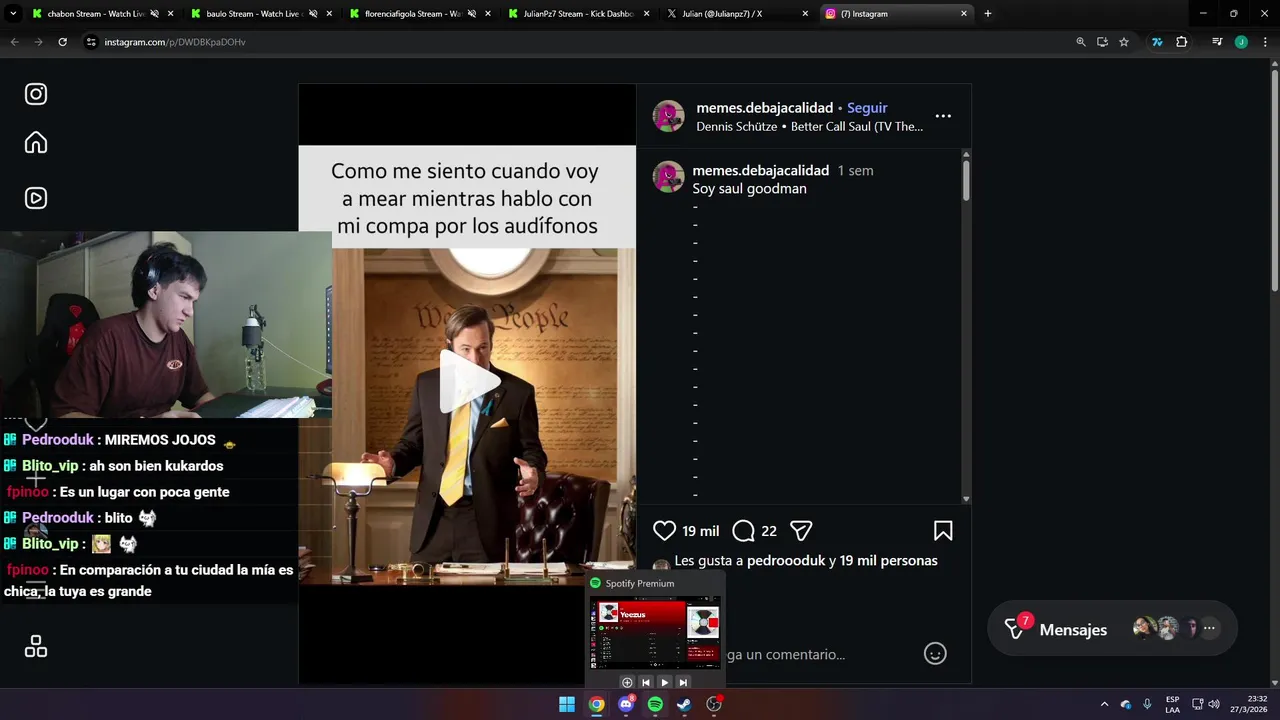View the 19 mil personas likes list
This screenshot has width=1280, height=720.
point(889,561)
